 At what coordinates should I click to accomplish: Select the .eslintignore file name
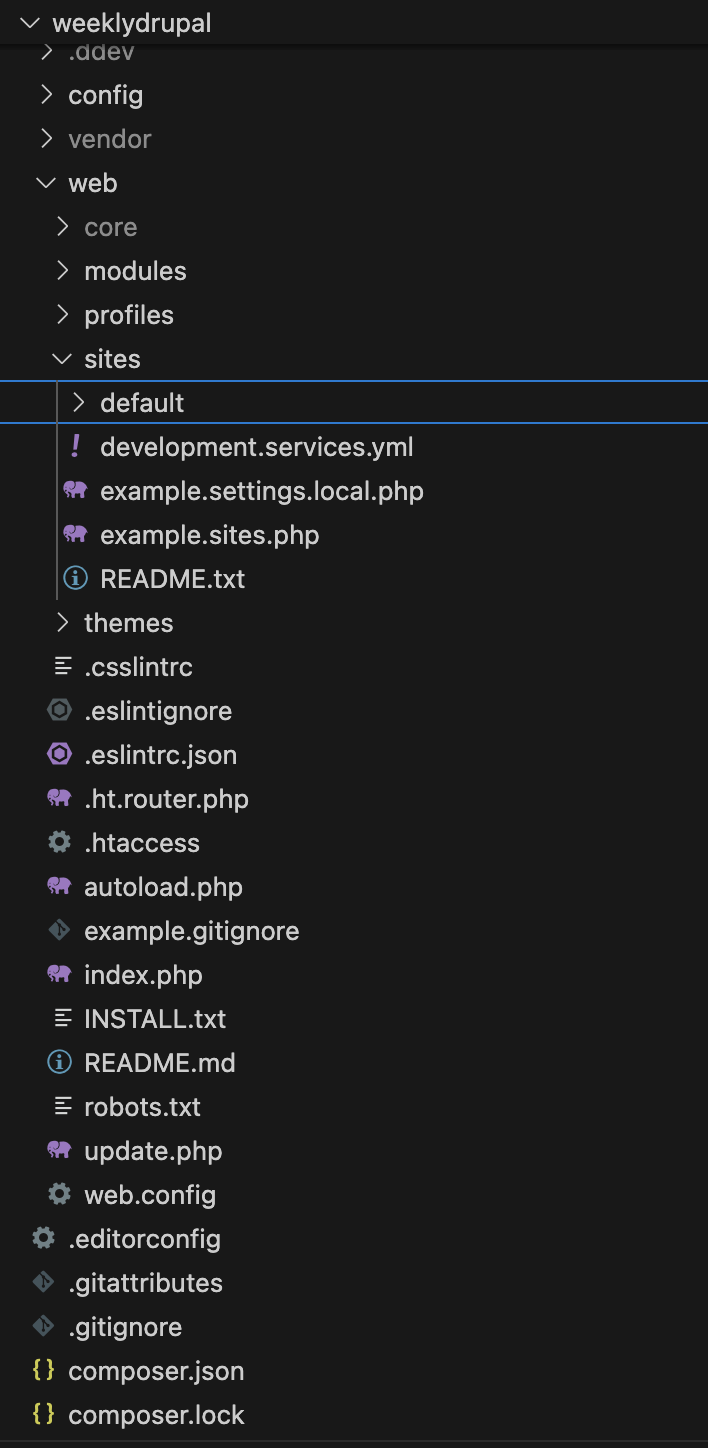pos(158,711)
